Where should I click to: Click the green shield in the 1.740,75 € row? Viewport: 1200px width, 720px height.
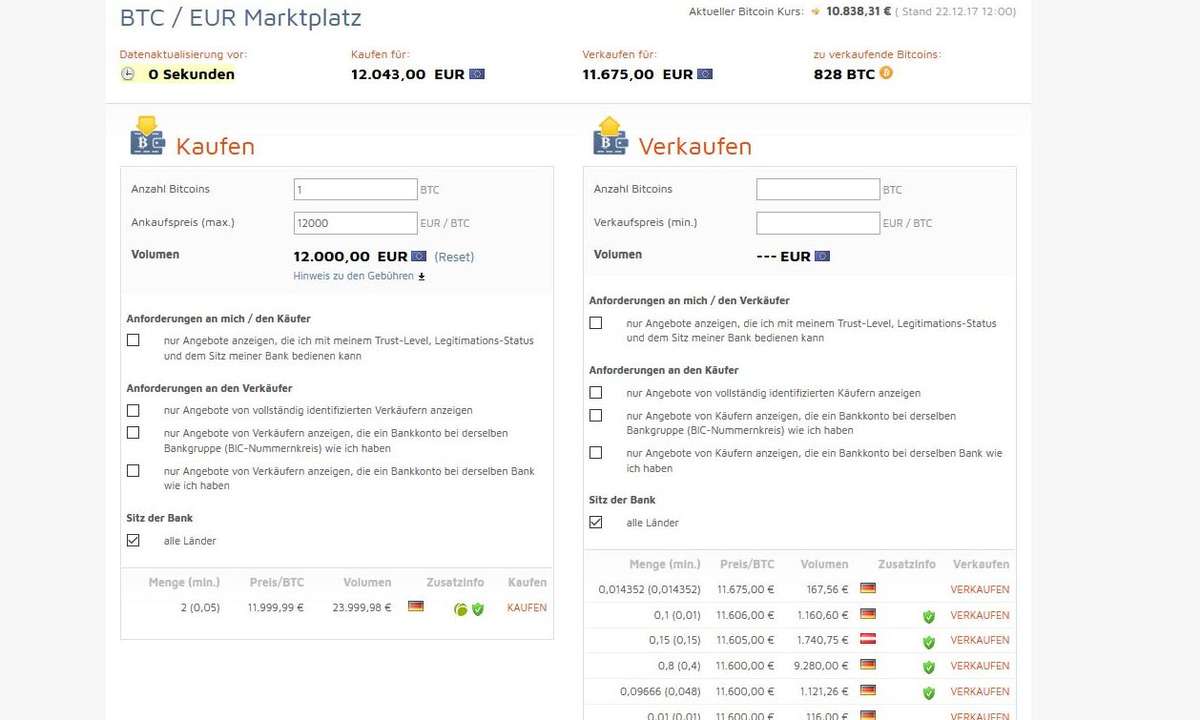(929, 642)
